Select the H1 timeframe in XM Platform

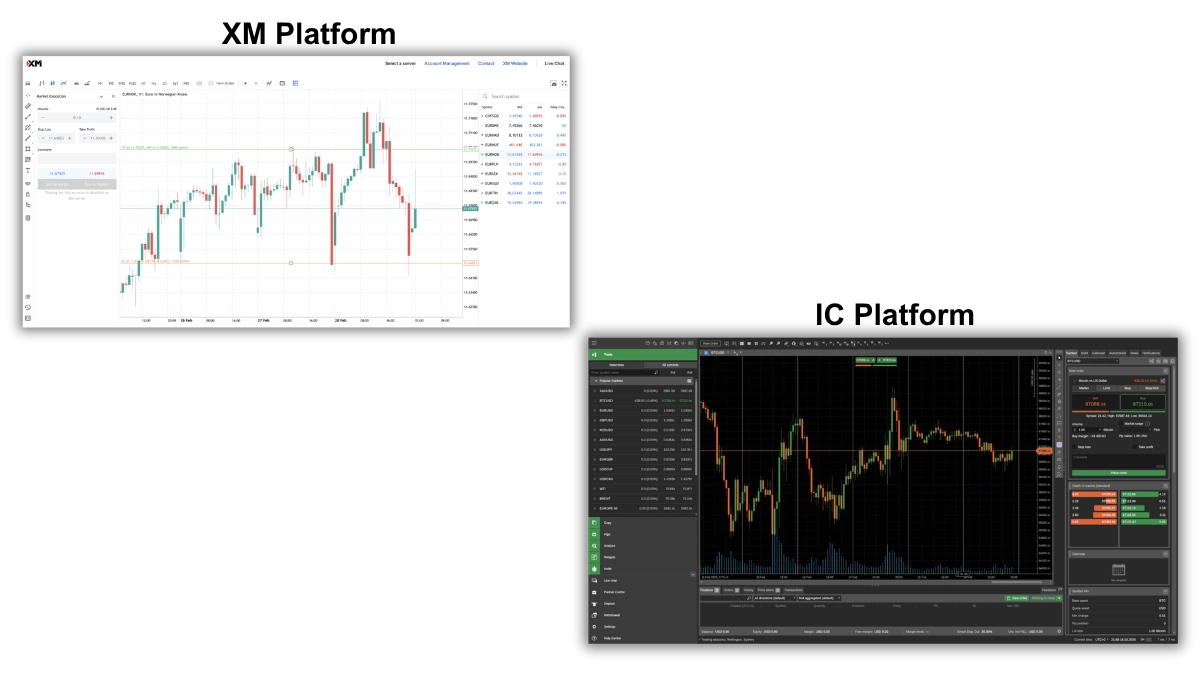pyautogui.click(x=143, y=83)
